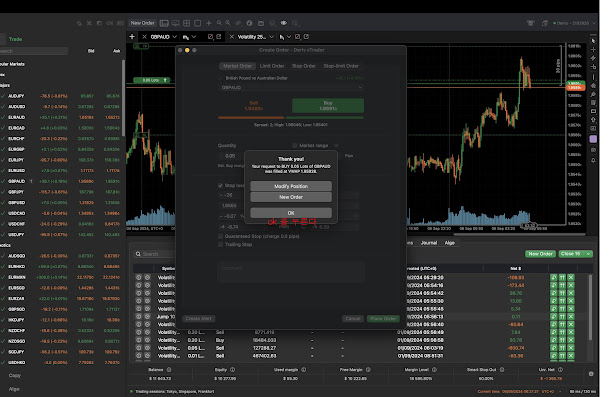Click the settings gear beside the account summary
The height and width of the screenshot is (397, 615).
coord(591,374)
